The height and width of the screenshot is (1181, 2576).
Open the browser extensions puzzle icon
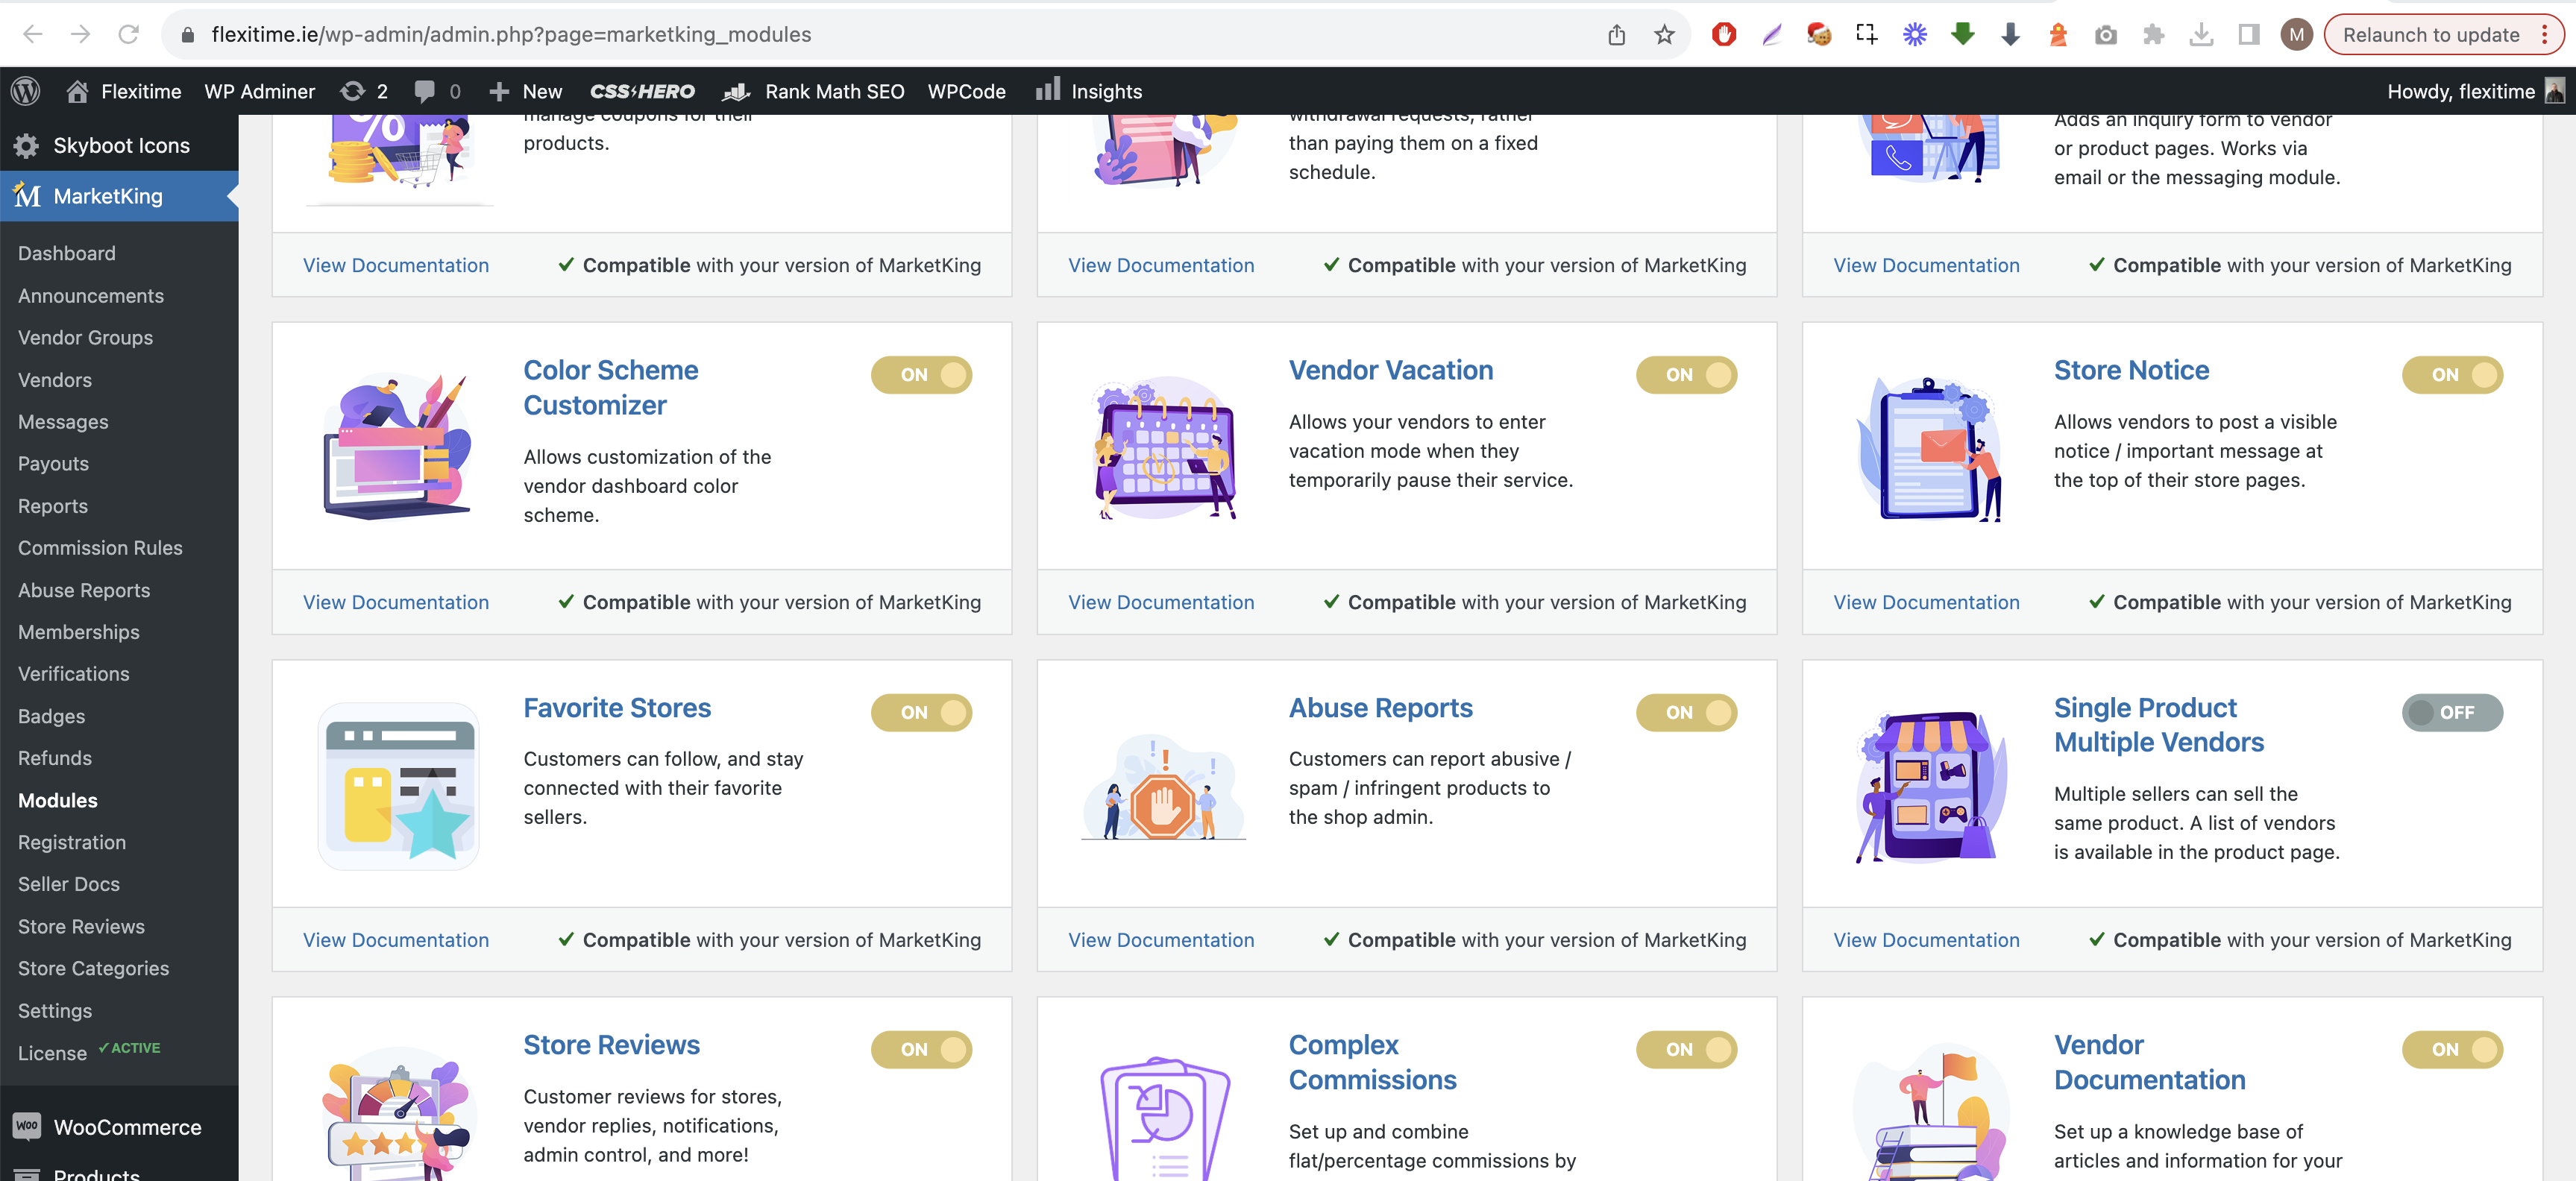pyautogui.click(x=2154, y=35)
